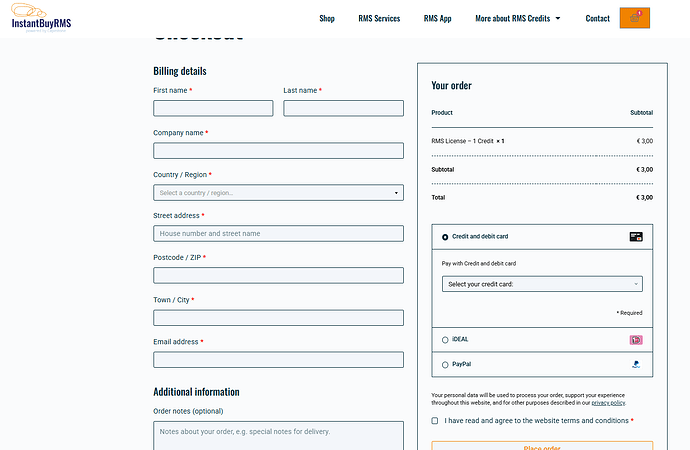Screen dimensions: 690x450
Task: Focus the First name field
Action: pyautogui.click(x=213, y=108)
